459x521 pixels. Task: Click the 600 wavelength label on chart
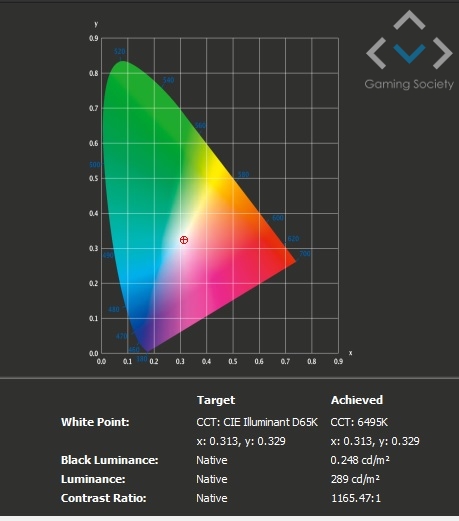278,218
